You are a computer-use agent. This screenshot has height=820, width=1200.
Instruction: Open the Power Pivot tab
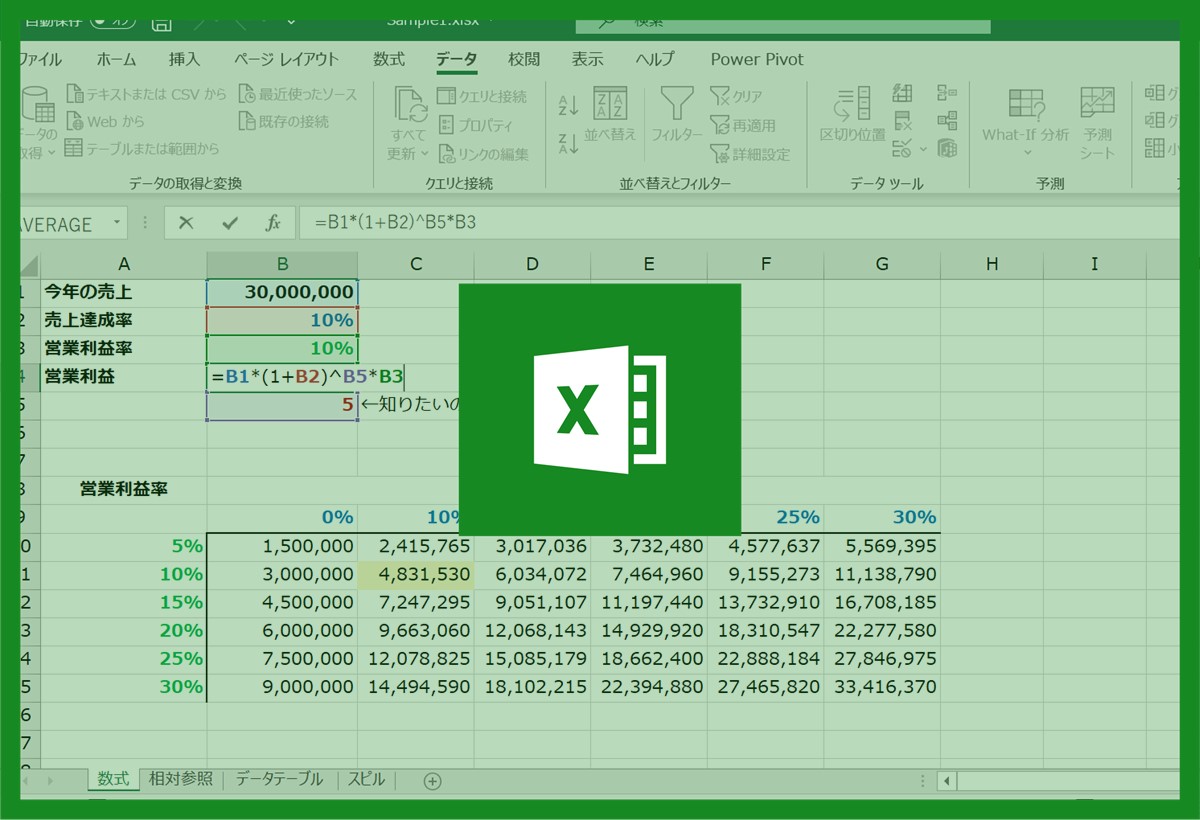pyautogui.click(x=757, y=59)
